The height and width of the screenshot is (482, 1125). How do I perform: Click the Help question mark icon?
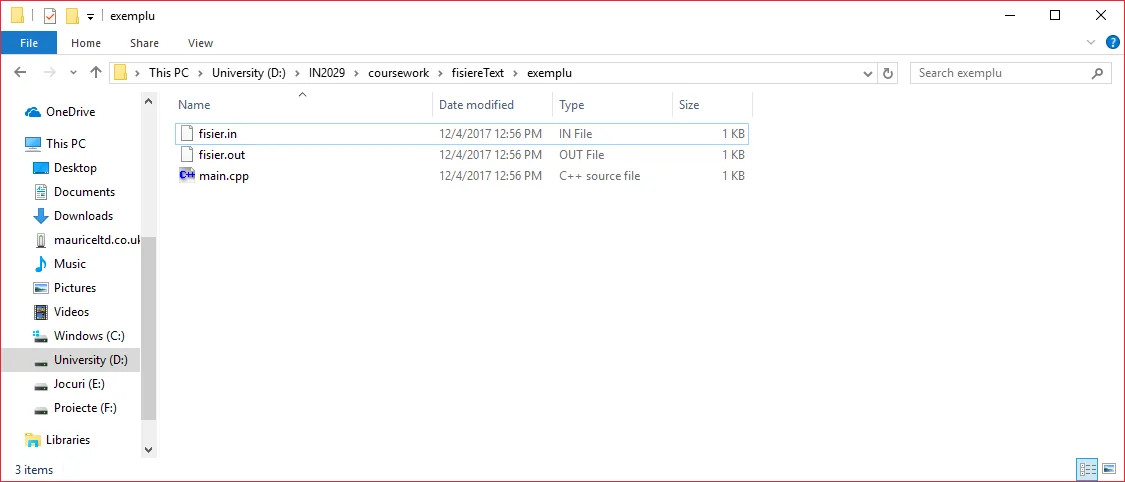pos(1112,43)
